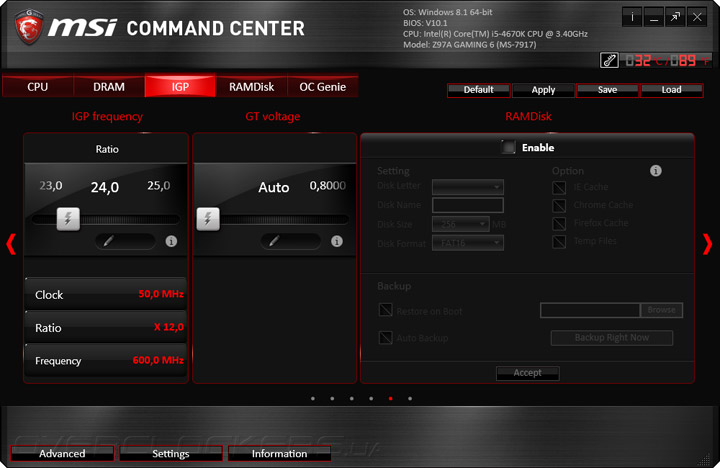
Task: Click the Default button
Action: (x=478, y=90)
